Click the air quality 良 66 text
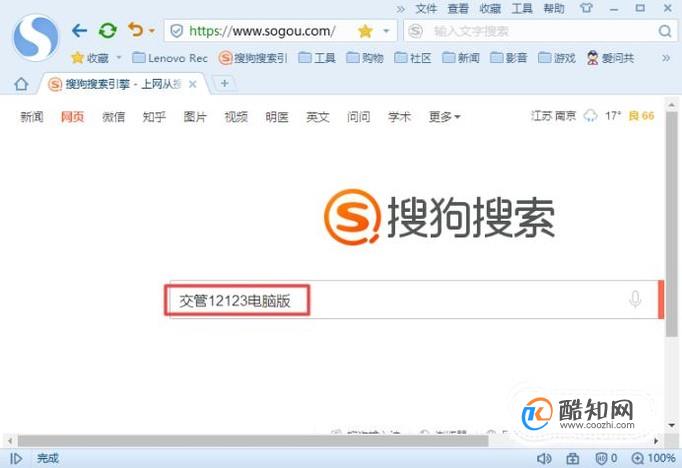 point(642,116)
